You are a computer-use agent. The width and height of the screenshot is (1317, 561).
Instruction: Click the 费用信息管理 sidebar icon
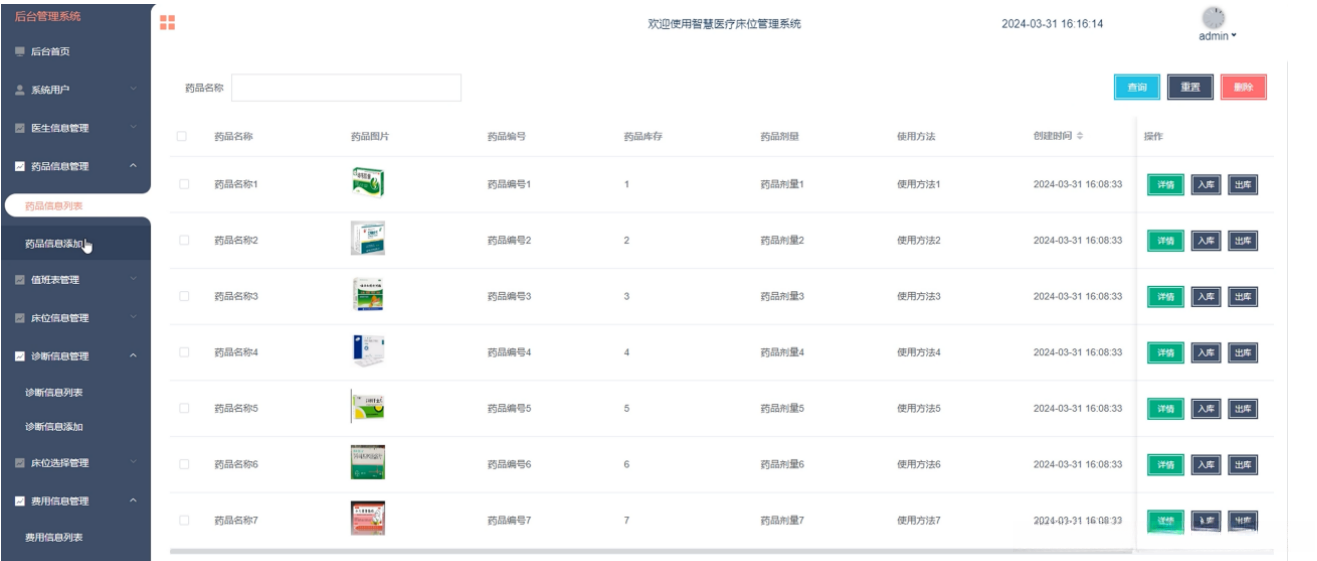tap(20, 501)
